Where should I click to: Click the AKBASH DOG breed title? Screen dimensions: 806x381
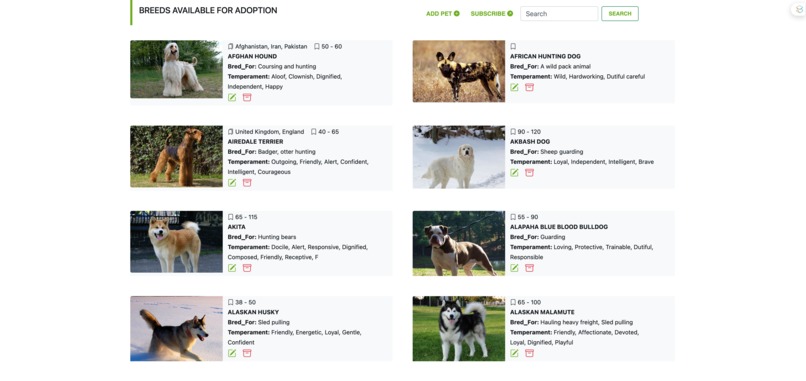click(x=530, y=142)
